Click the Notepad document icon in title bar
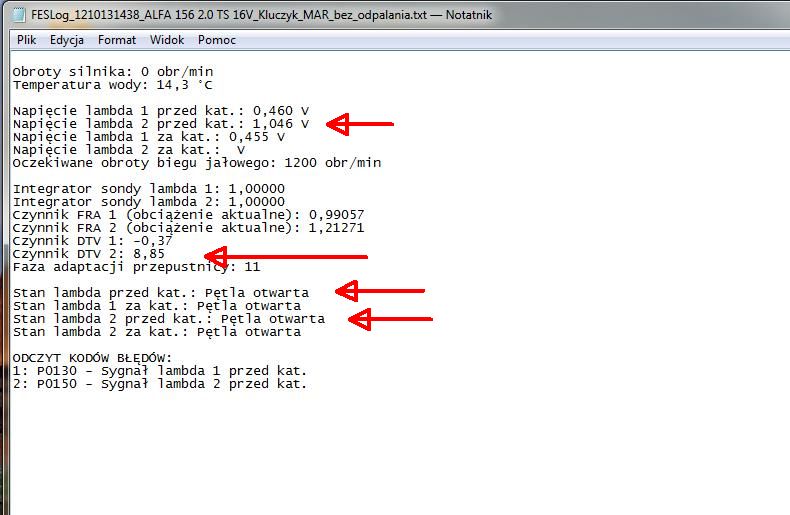This screenshot has width=790, height=515. tap(19, 15)
